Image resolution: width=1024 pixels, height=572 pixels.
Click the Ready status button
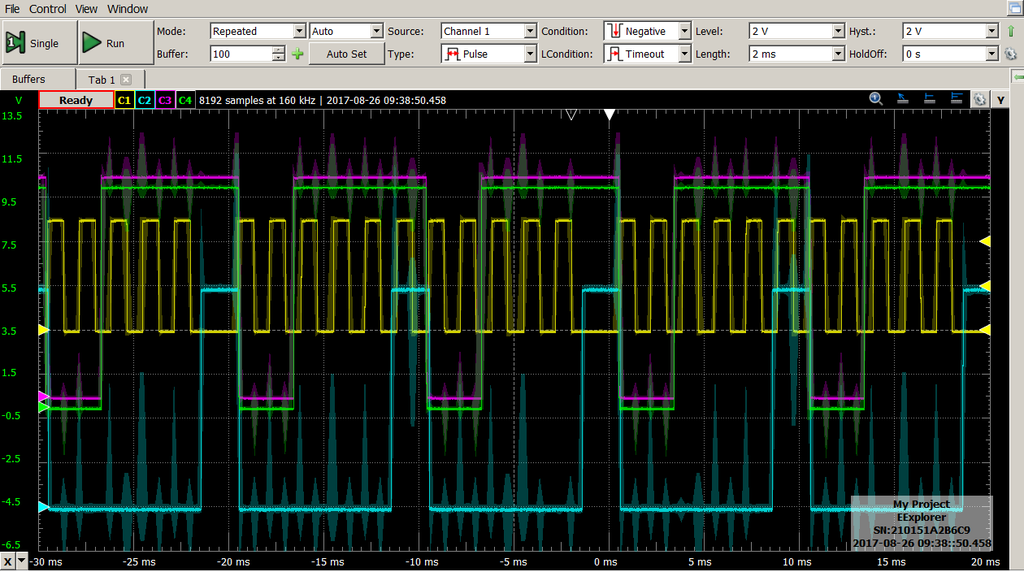[x=76, y=100]
